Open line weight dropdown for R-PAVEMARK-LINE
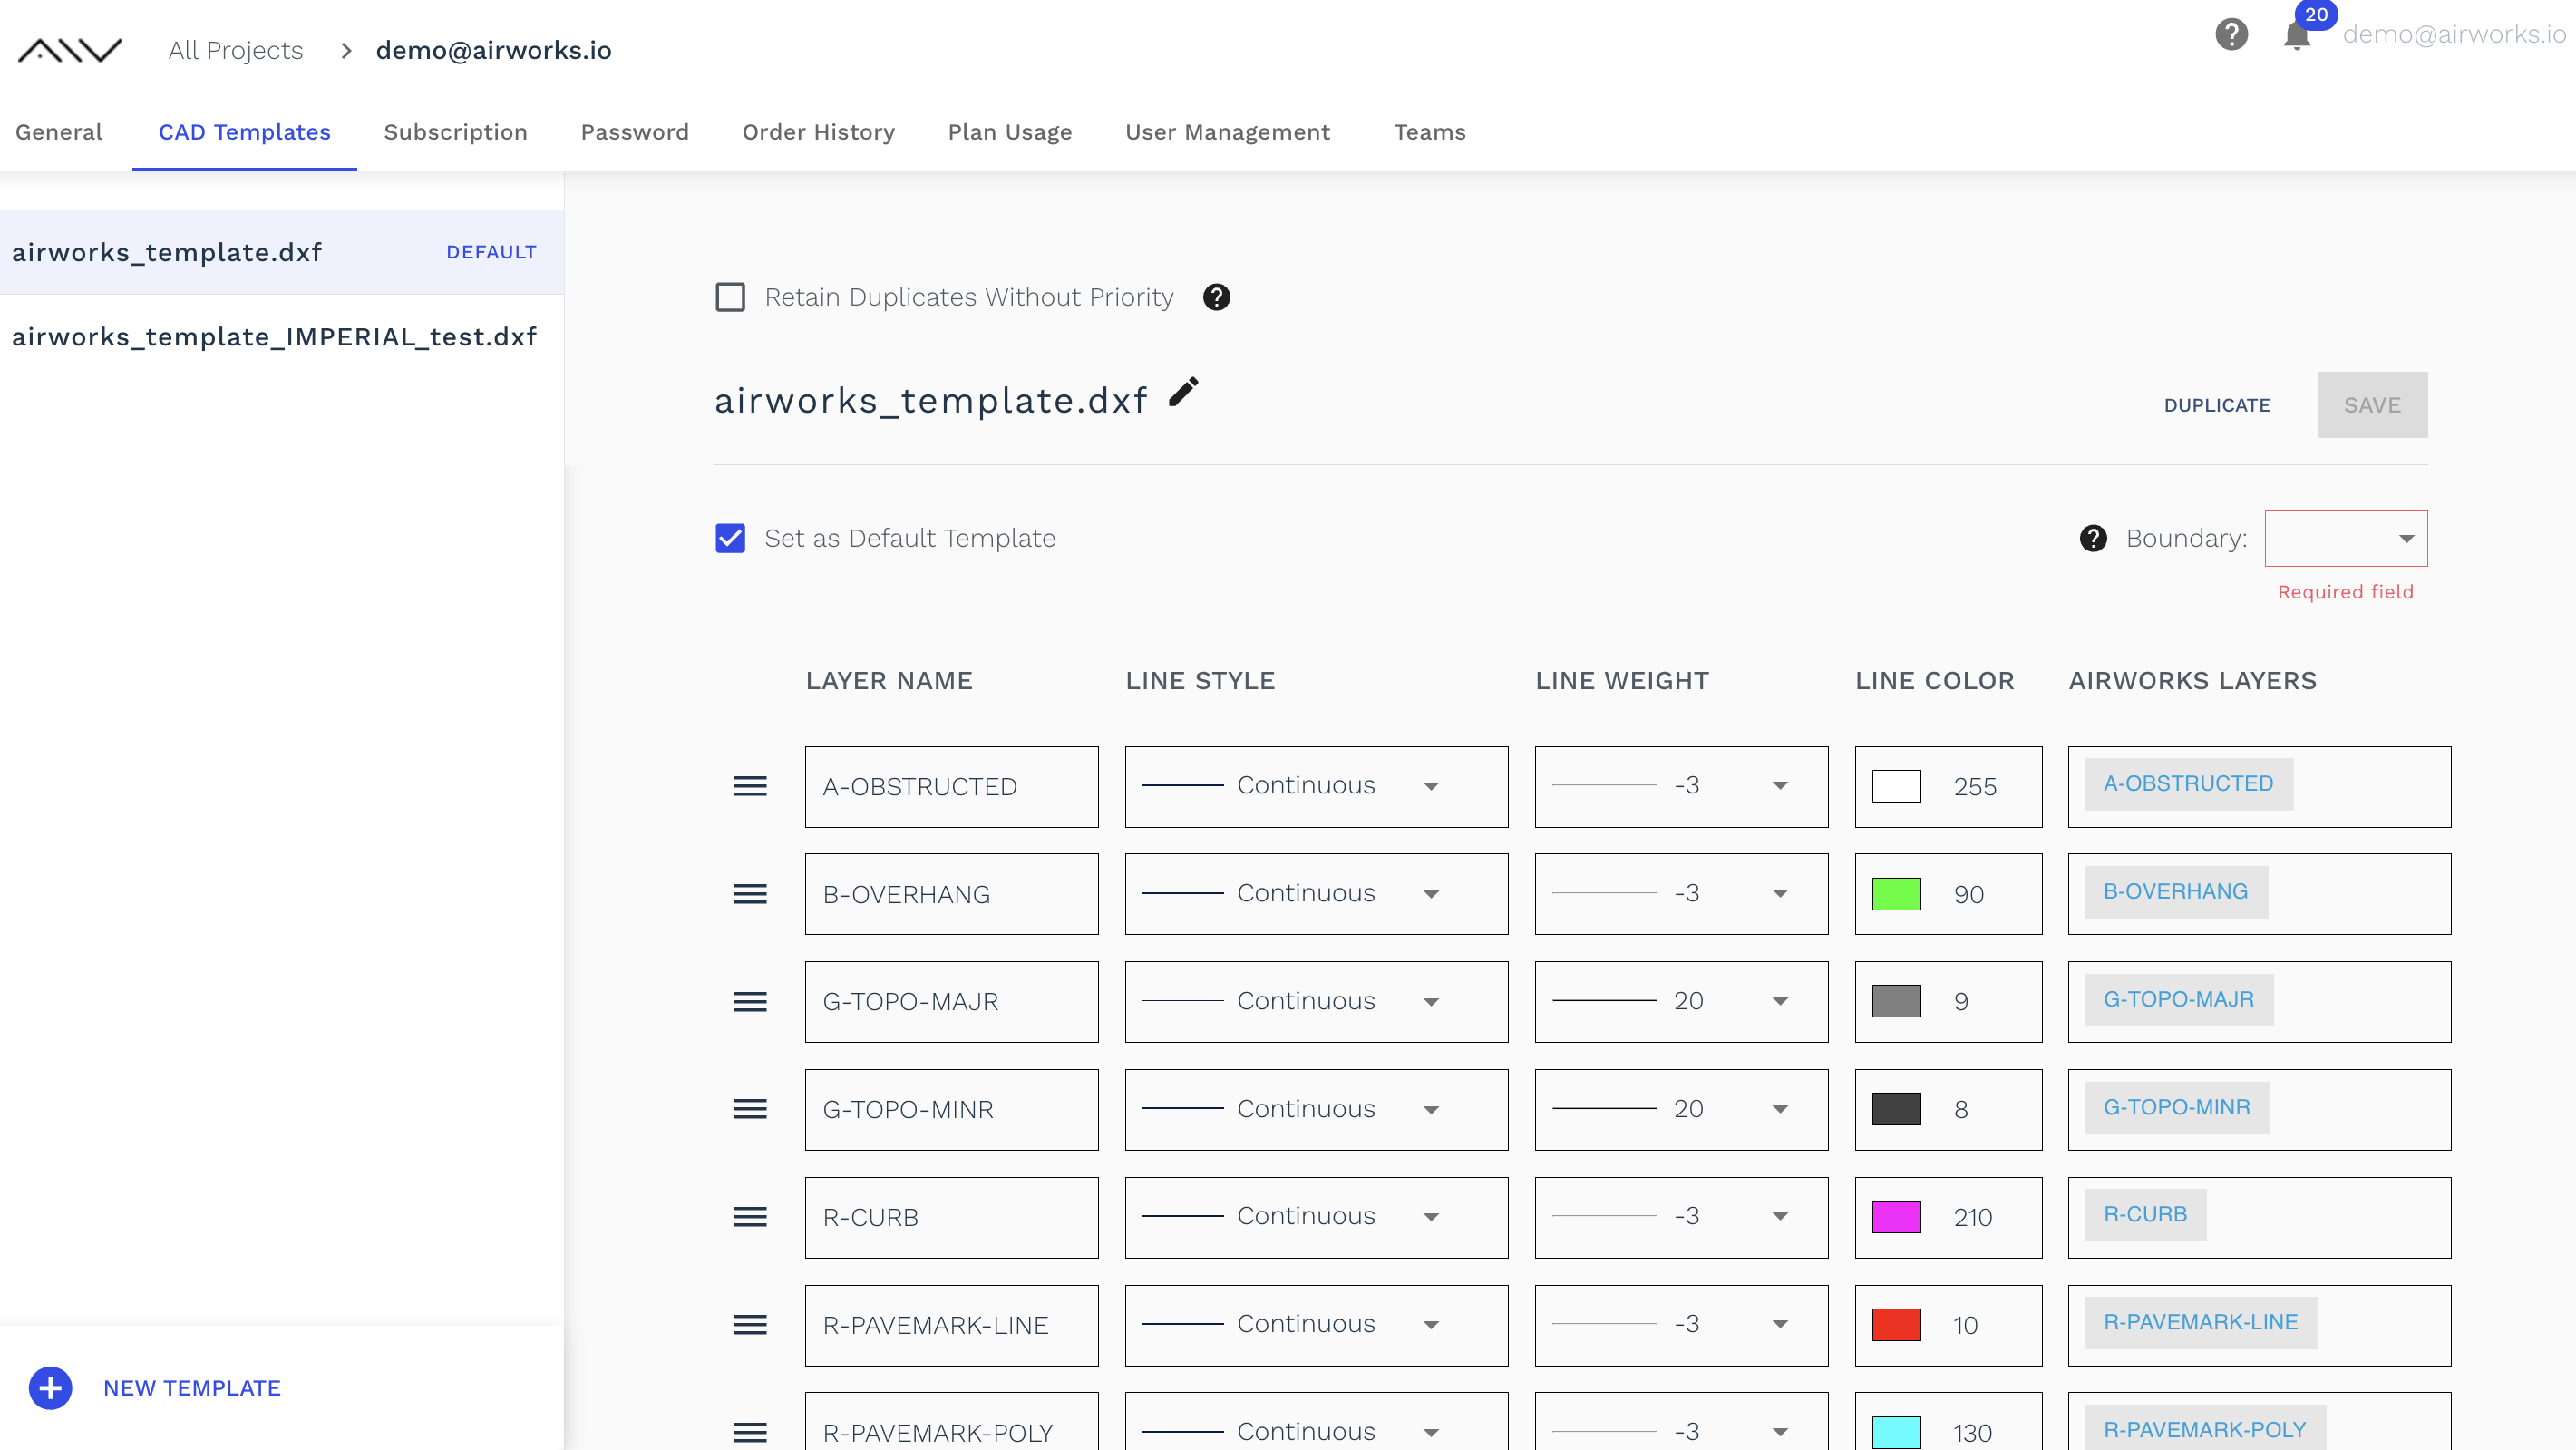Screen dimensions: 2576x1450 1681,1325
